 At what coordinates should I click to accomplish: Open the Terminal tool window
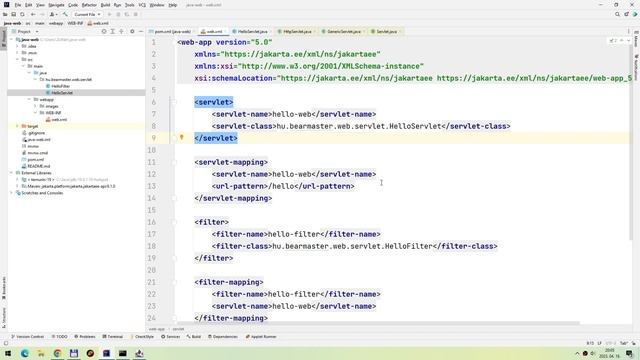[x=113, y=337]
